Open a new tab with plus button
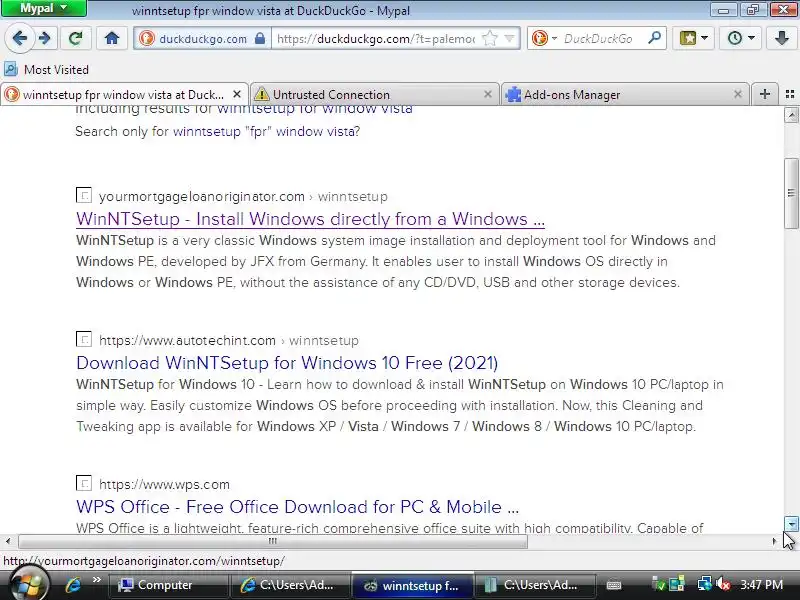 pos(764,94)
